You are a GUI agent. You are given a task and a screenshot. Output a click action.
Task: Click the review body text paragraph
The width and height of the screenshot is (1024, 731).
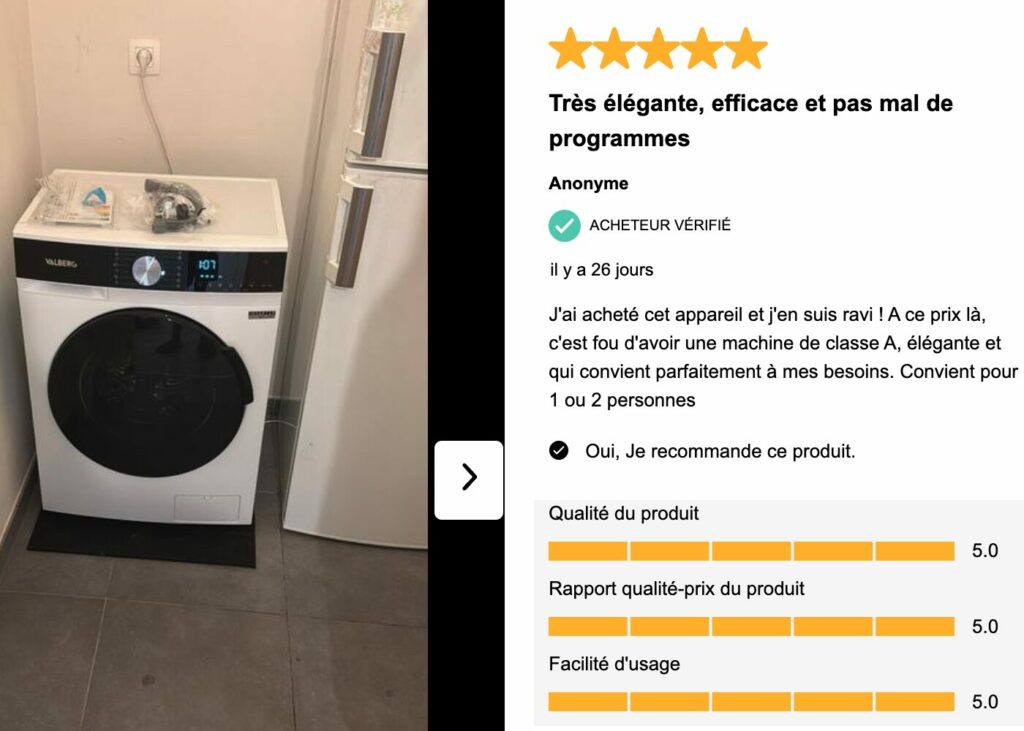[783, 357]
